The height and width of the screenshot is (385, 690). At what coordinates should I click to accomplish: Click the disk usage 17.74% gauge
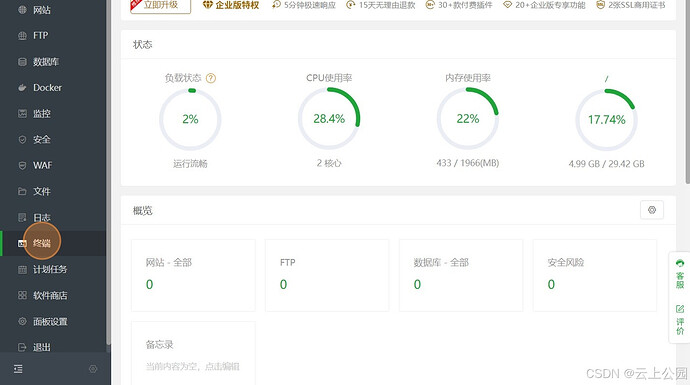[606, 120]
